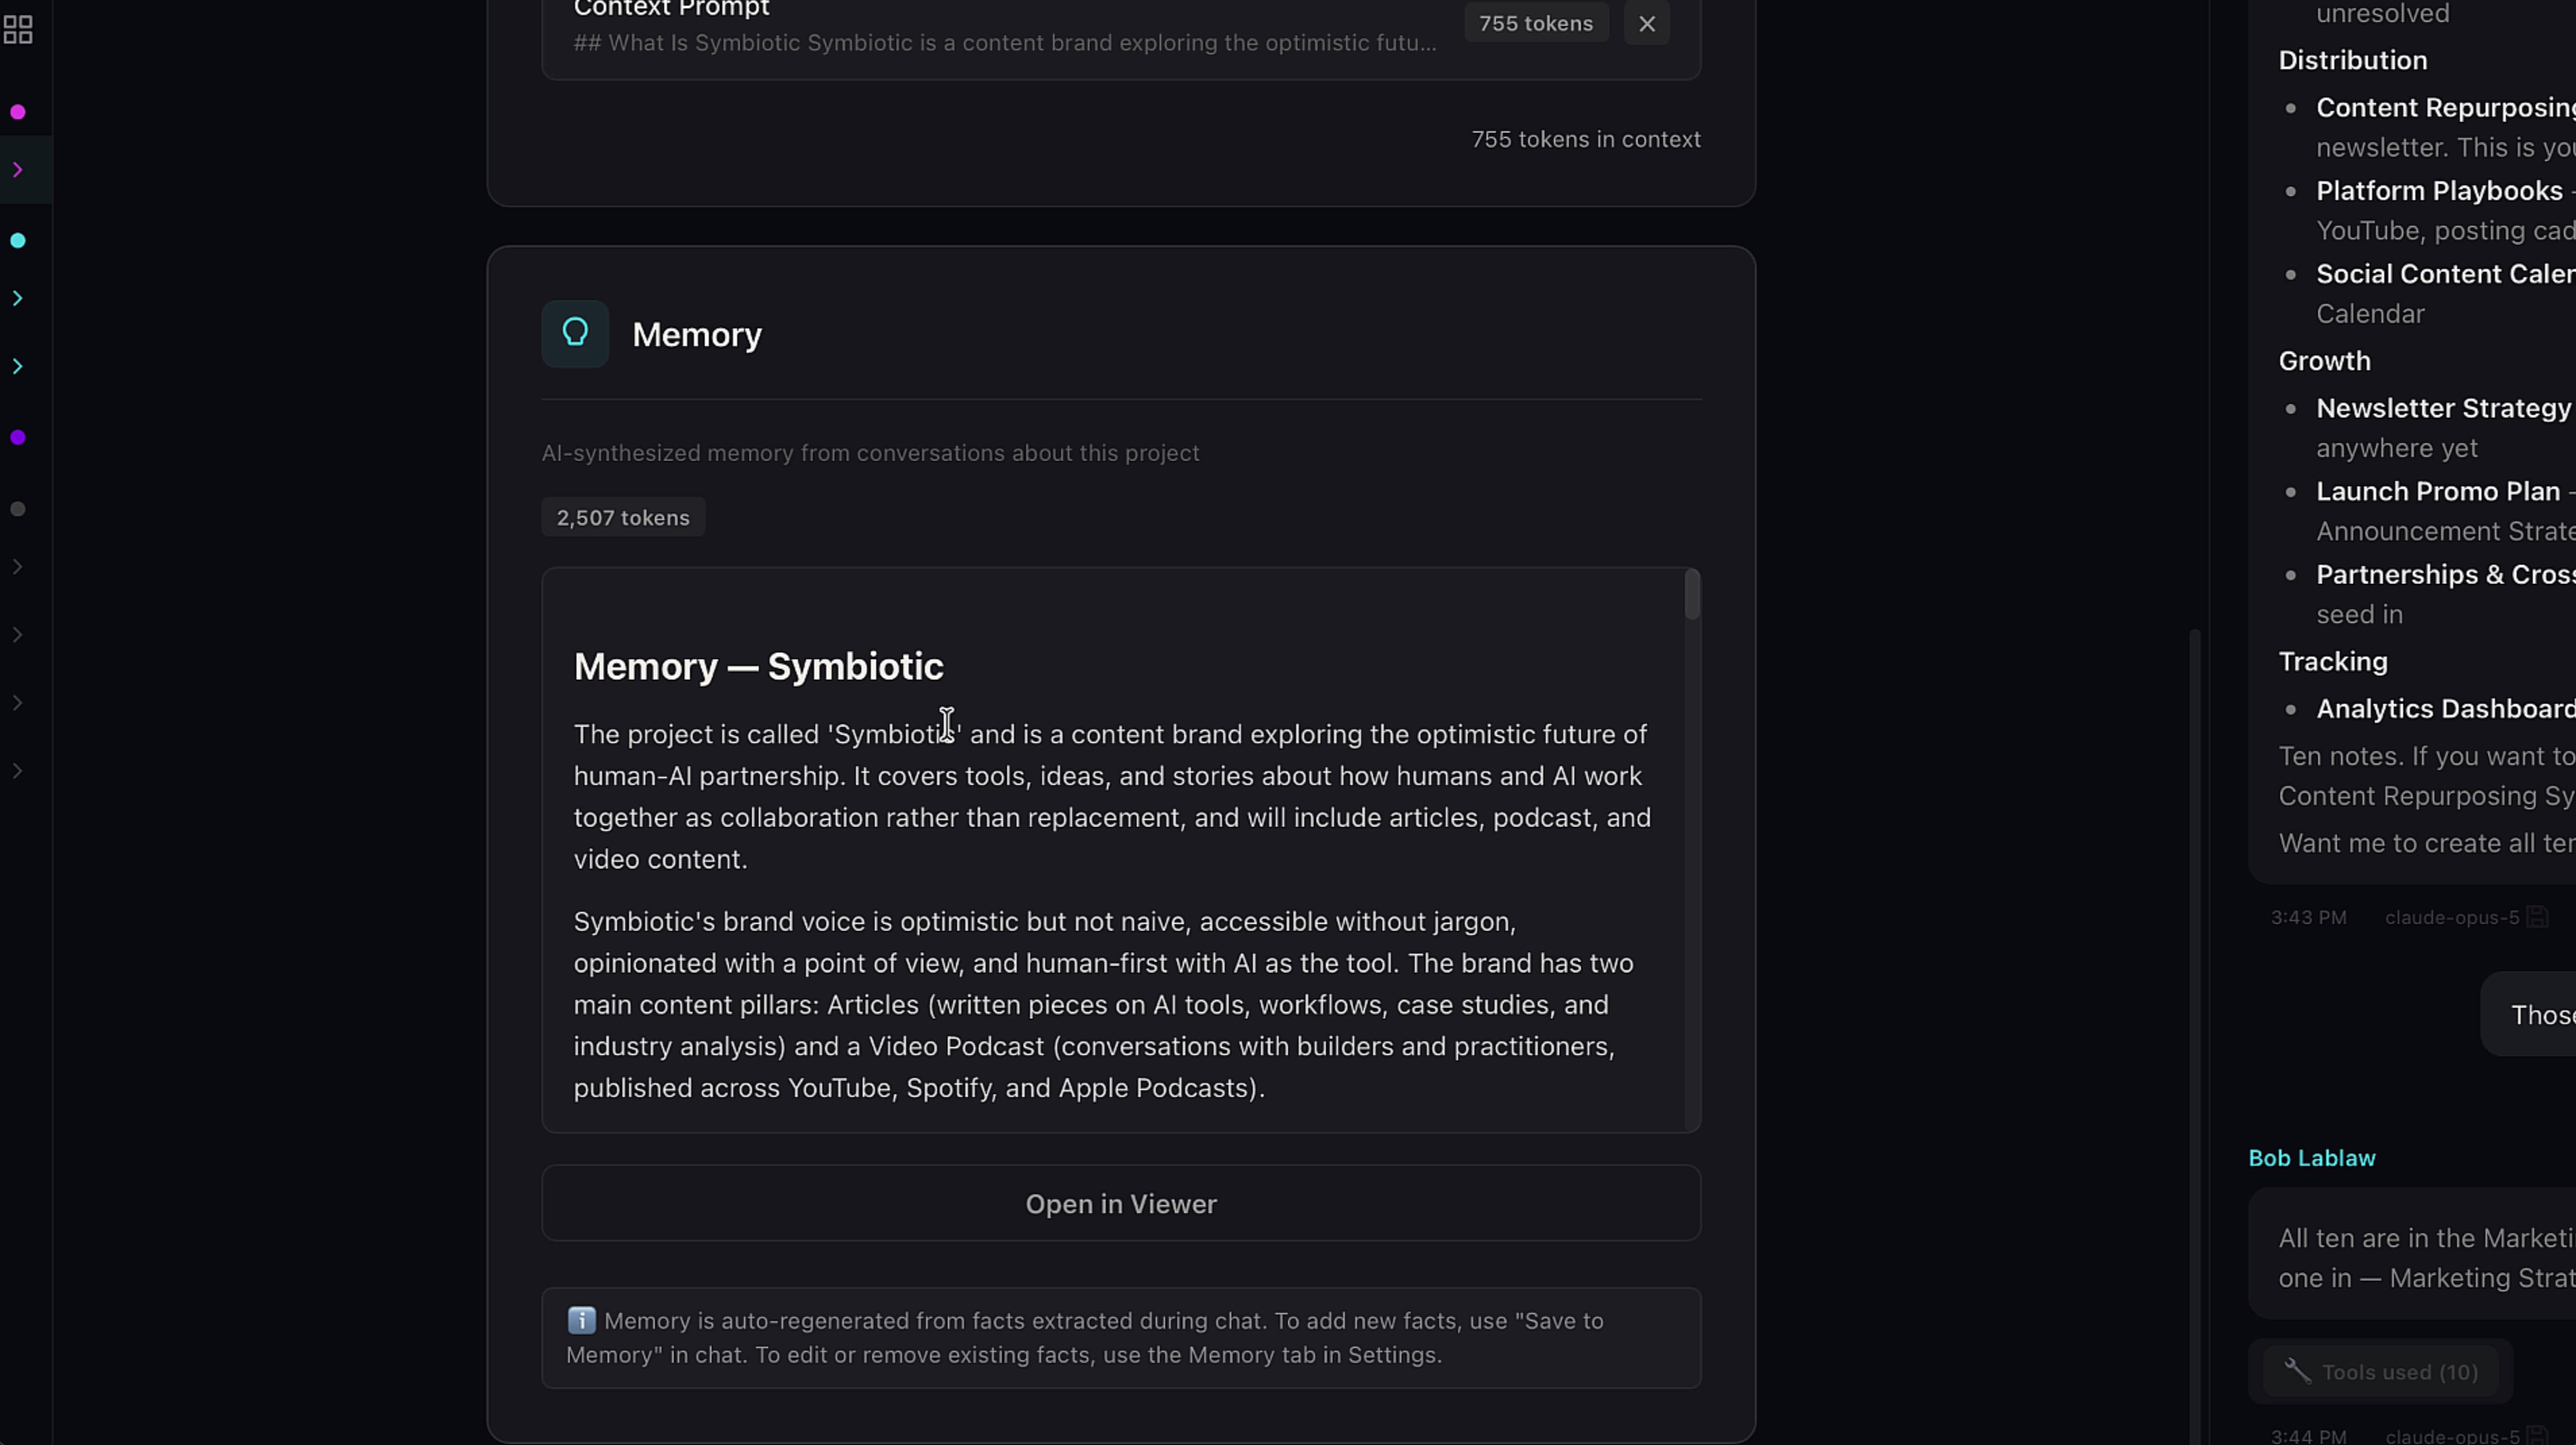The width and height of the screenshot is (2576, 1445).
Task: Expand the highlighted magenta chevron item
Action: coord(18,170)
